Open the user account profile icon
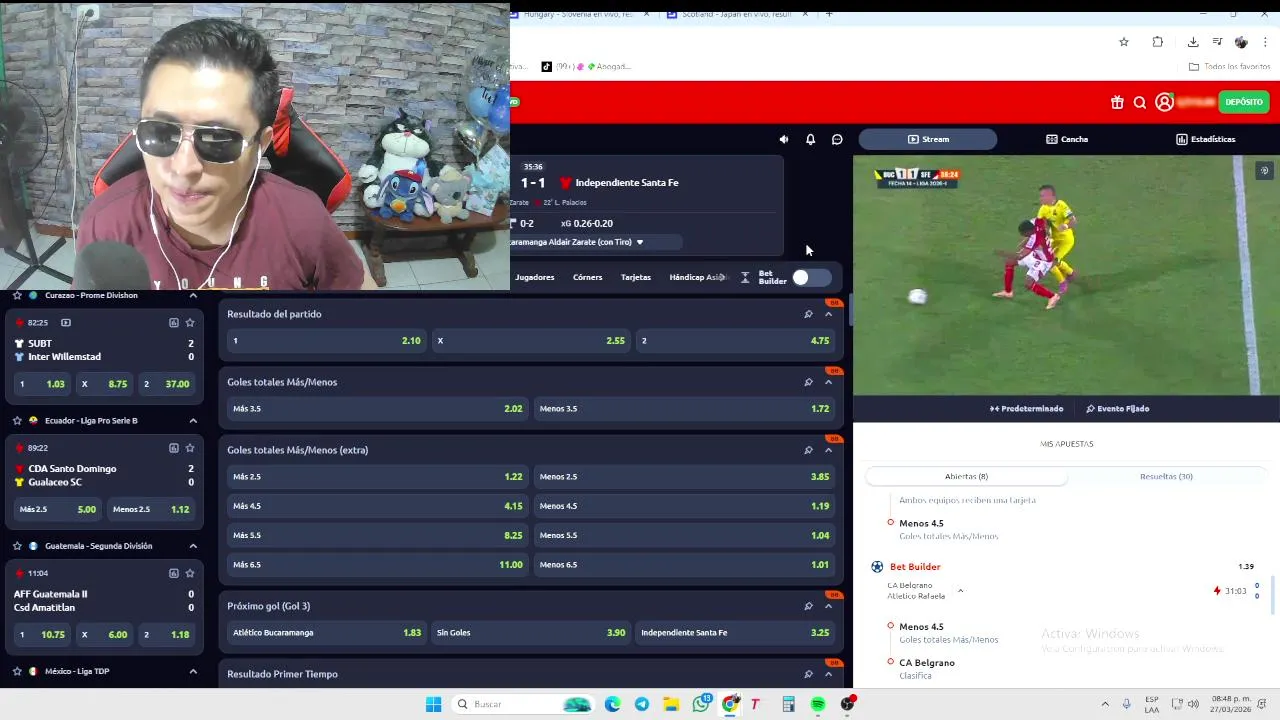 pyautogui.click(x=1164, y=102)
